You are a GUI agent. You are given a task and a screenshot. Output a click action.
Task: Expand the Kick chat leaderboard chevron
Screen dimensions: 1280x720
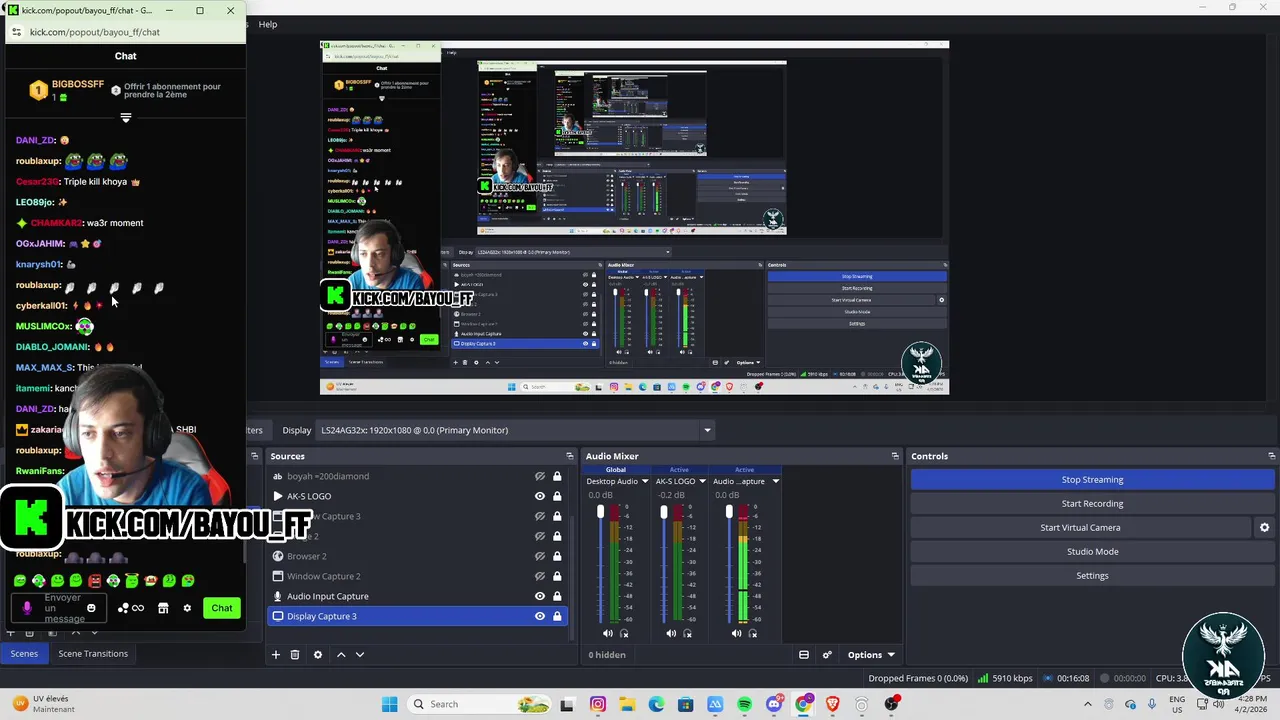125,117
